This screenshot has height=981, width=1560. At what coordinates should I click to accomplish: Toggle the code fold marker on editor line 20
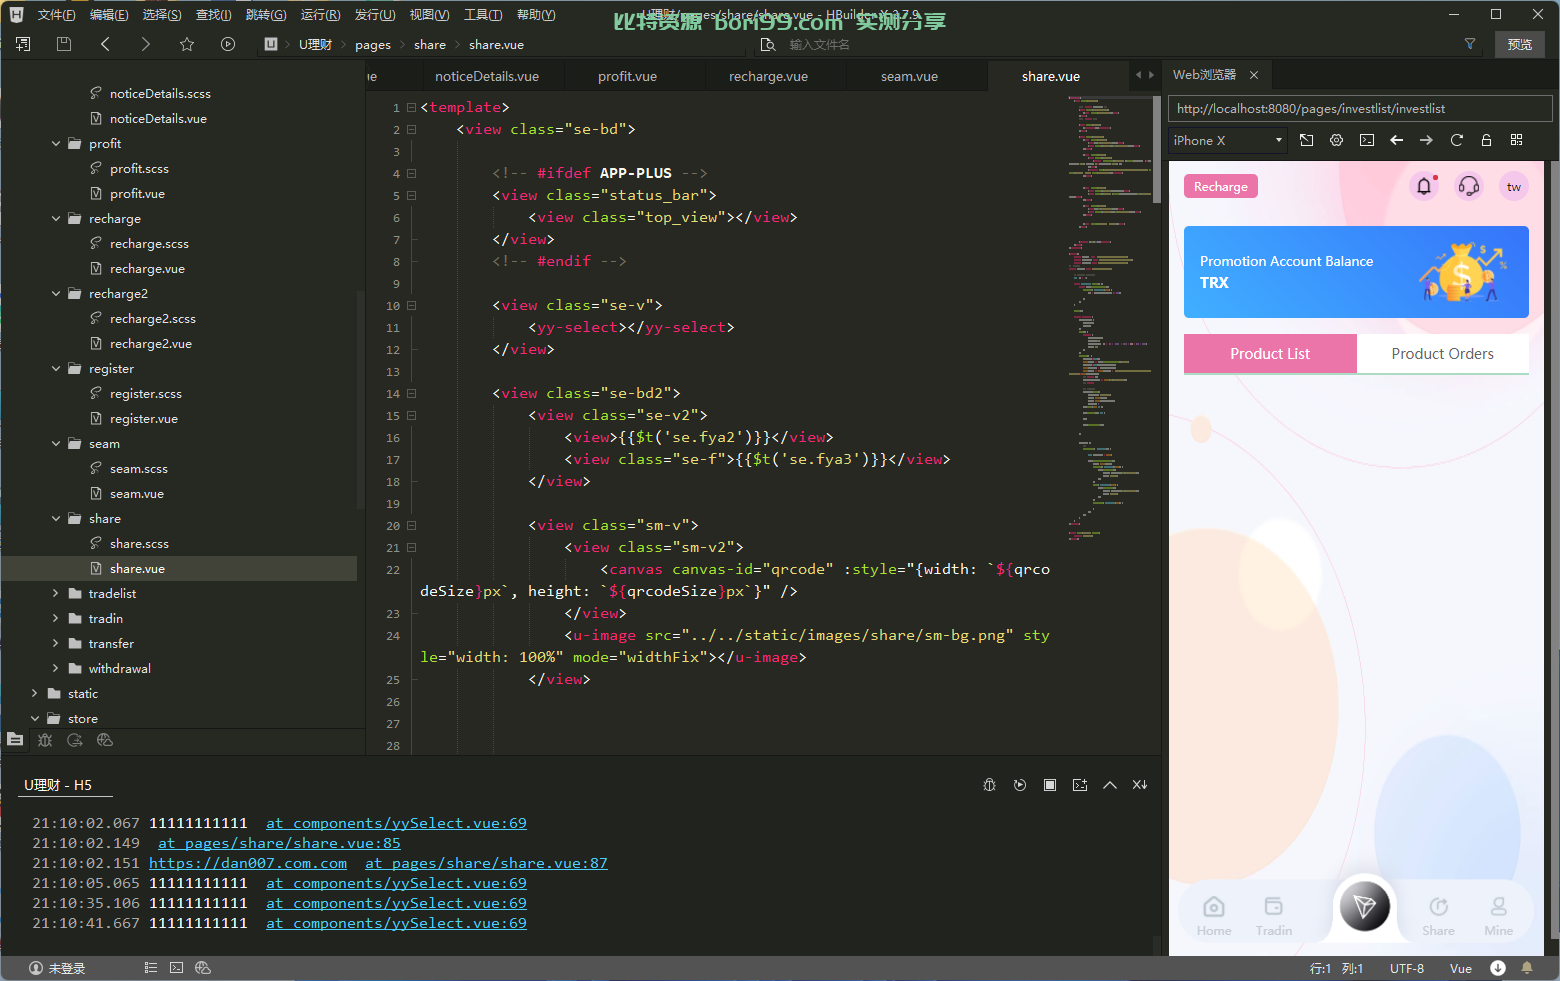pos(411,525)
